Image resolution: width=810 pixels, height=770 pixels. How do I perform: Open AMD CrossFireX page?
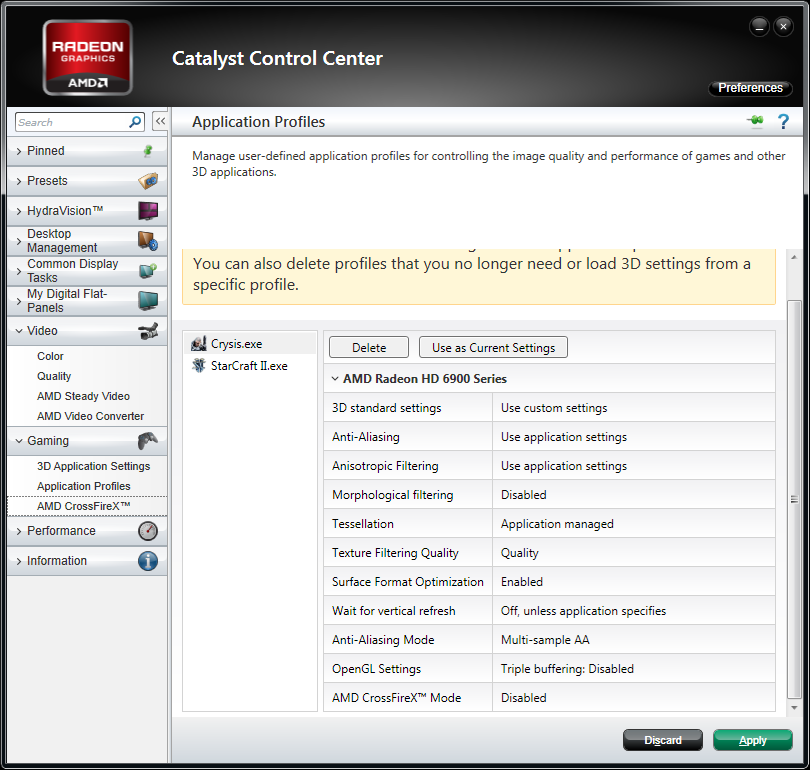[83, 506]
